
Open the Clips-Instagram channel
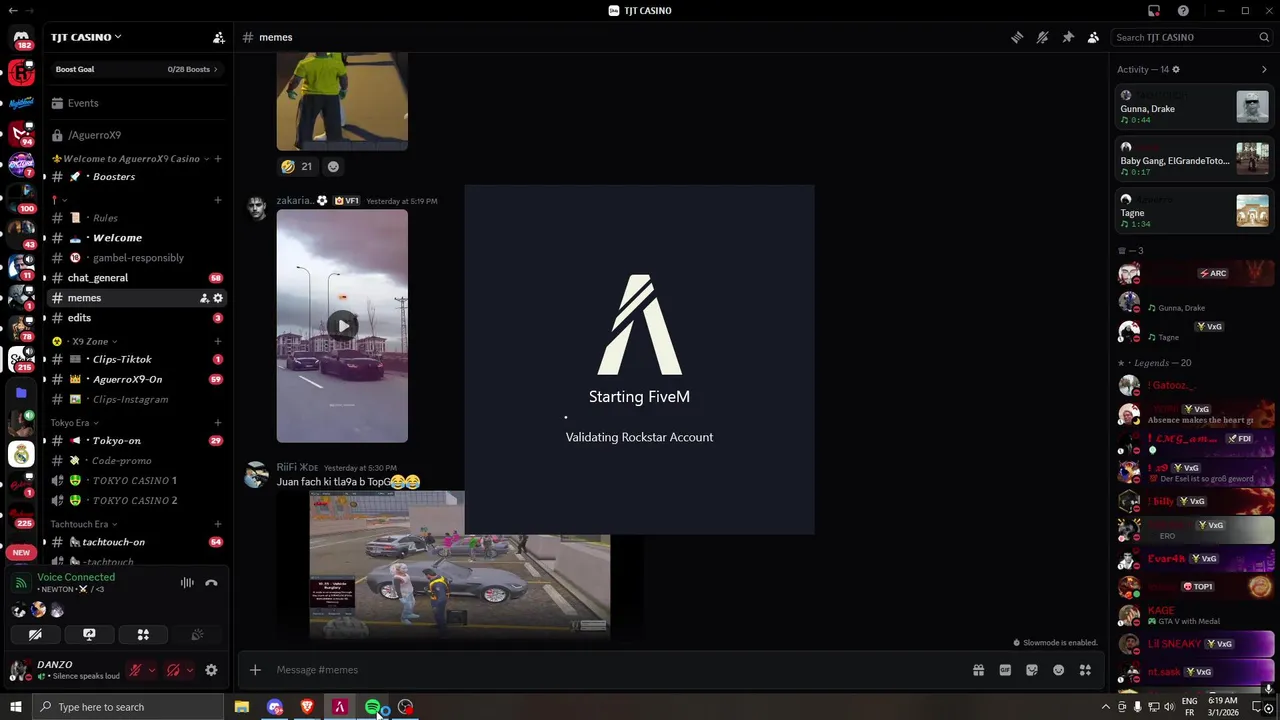click(x=136, y=399)
